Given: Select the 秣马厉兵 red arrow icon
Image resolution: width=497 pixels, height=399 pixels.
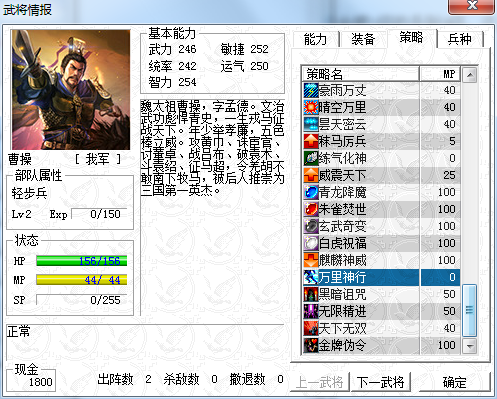Looking at the screenshot, I should [311, 141].
